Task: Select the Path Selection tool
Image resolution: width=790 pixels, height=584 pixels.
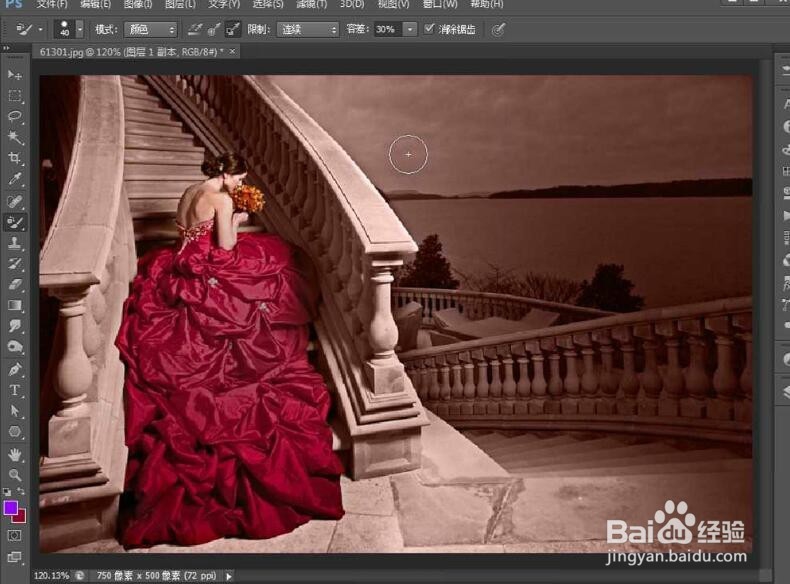Action: (15, 411)
